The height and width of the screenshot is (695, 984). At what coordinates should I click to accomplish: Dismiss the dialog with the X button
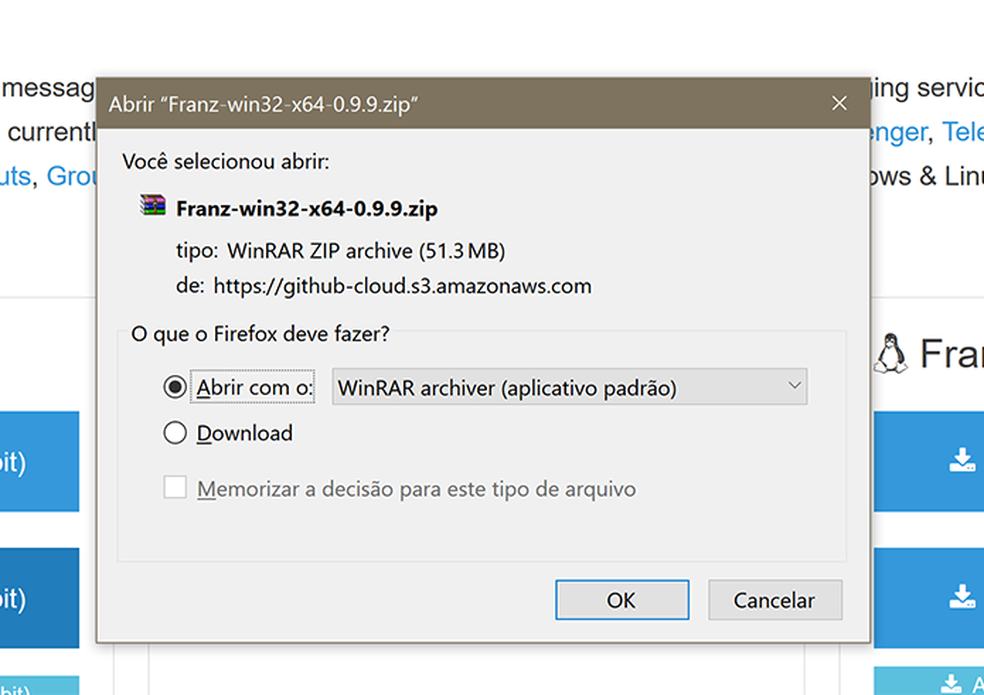(x=839, y=102)
